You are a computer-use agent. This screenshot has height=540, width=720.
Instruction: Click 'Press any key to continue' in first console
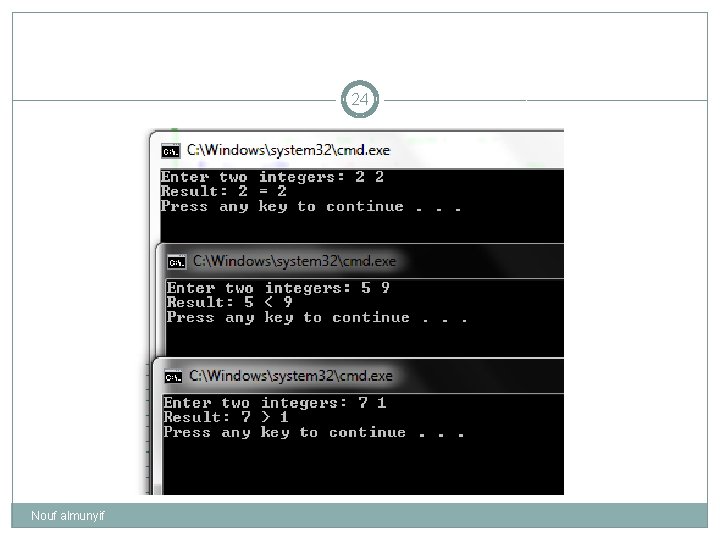[311, 207]
